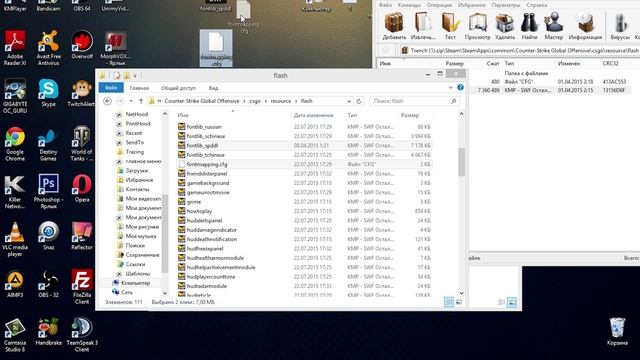Screen dimensions: 640x360
Task: Select the Overwolf desktop icon
Action: 82,45
